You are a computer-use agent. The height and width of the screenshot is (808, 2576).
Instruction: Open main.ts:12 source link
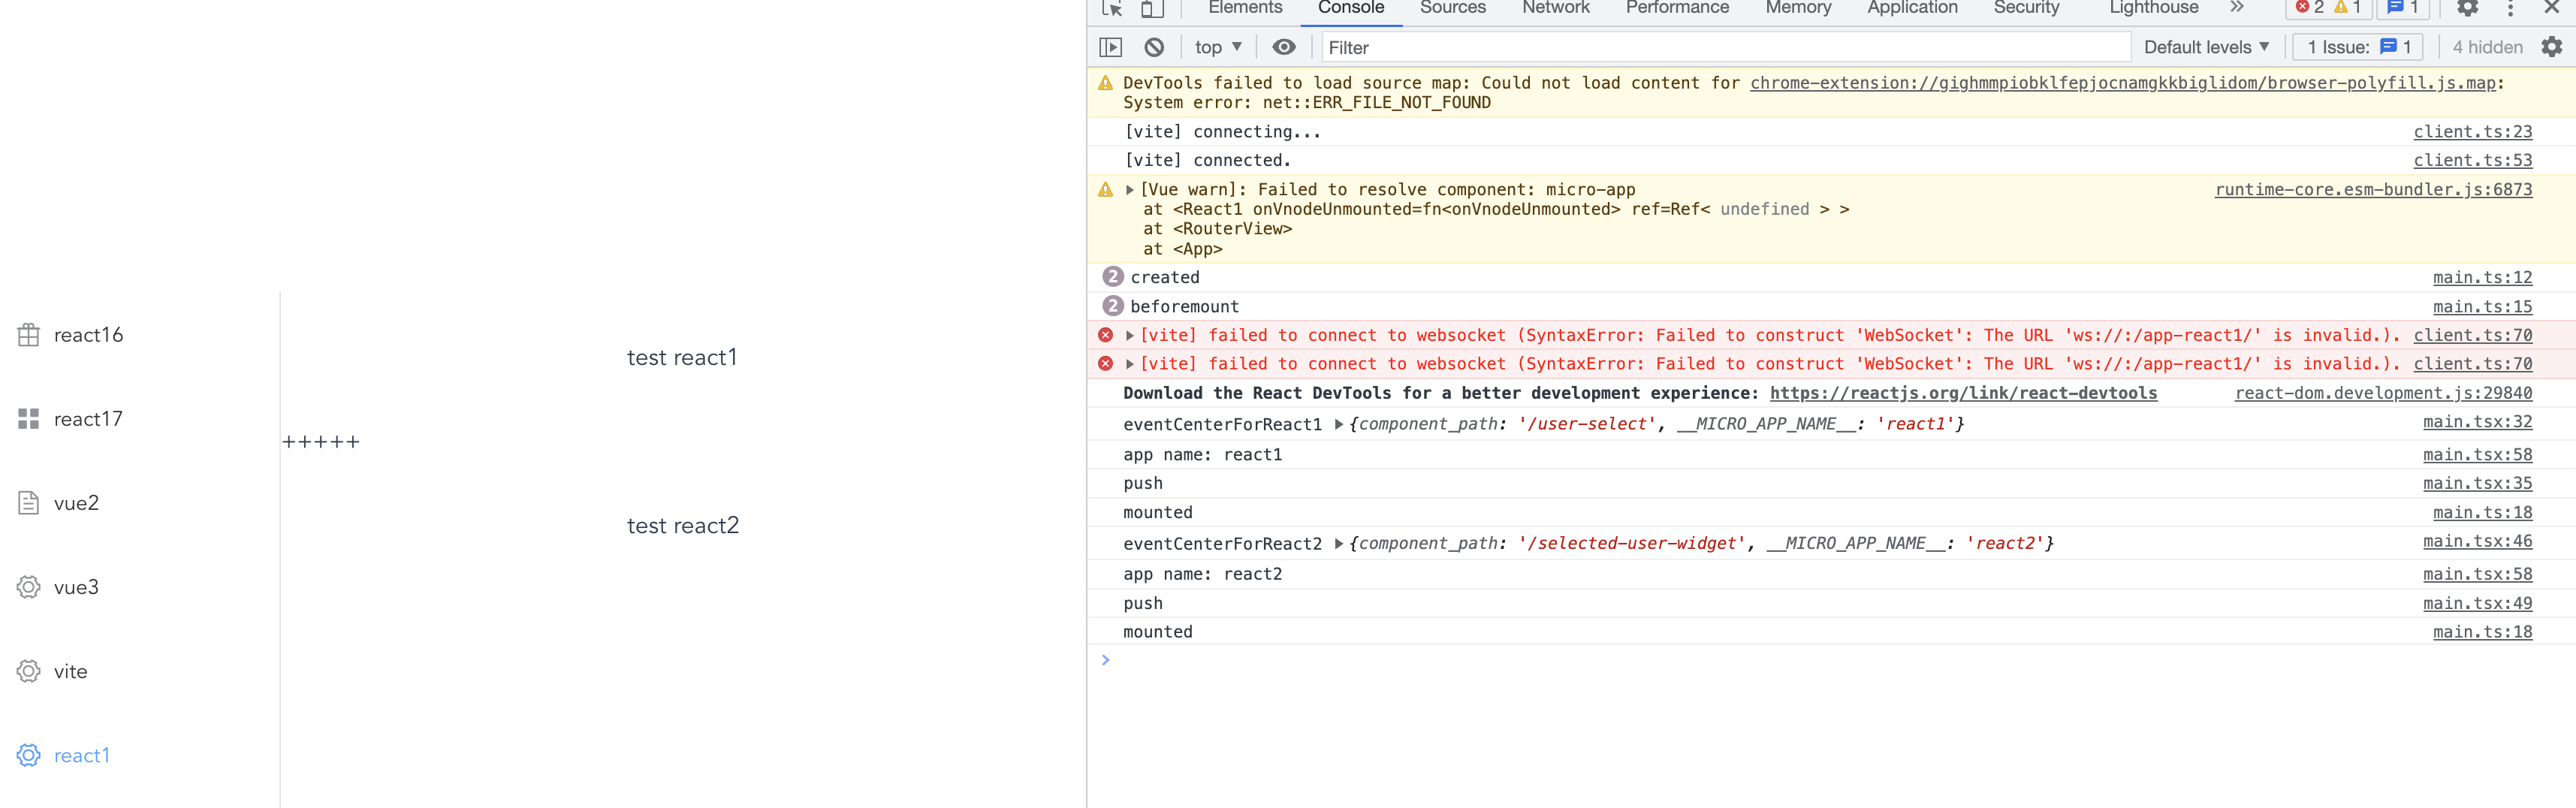[2482, 278]
